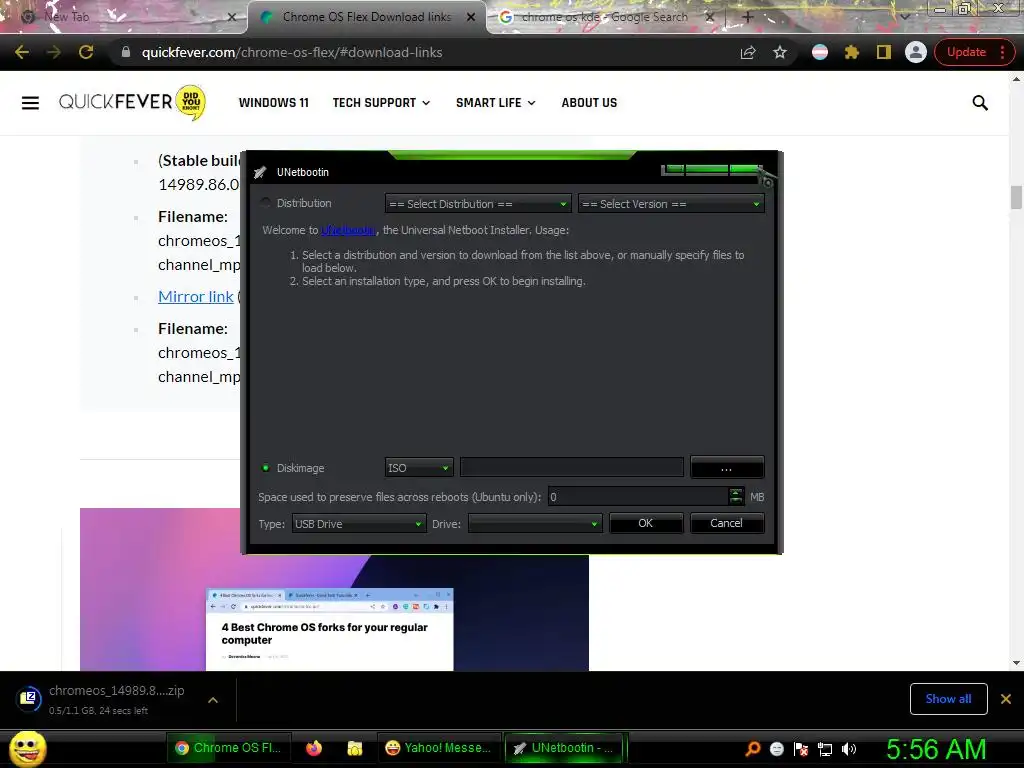Viewport: 1024px width, 768px height.
Task: Open the Chrome three-dot menu
Action: pyautogui.click(x=1002, y=52)
